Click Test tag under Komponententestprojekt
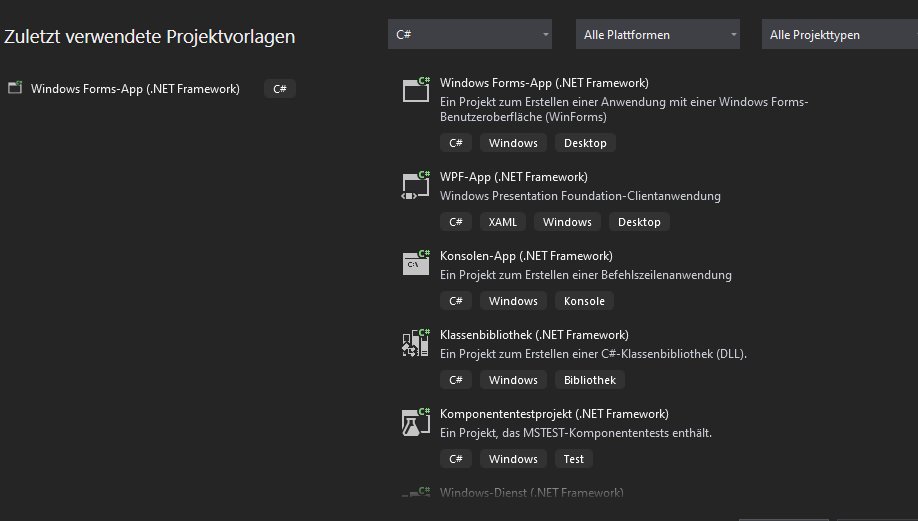 [574, 459]
